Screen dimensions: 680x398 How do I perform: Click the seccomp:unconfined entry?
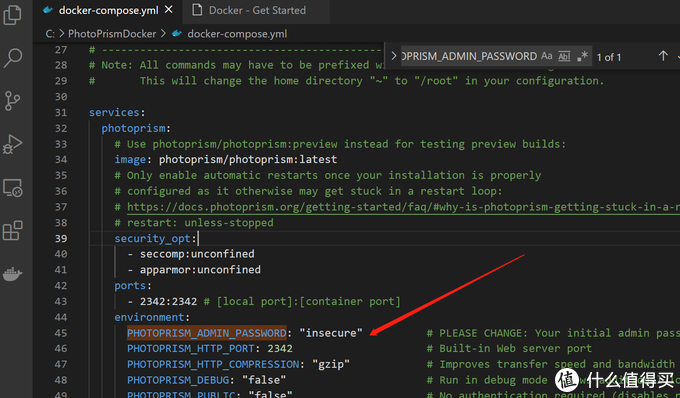(197, 254)
